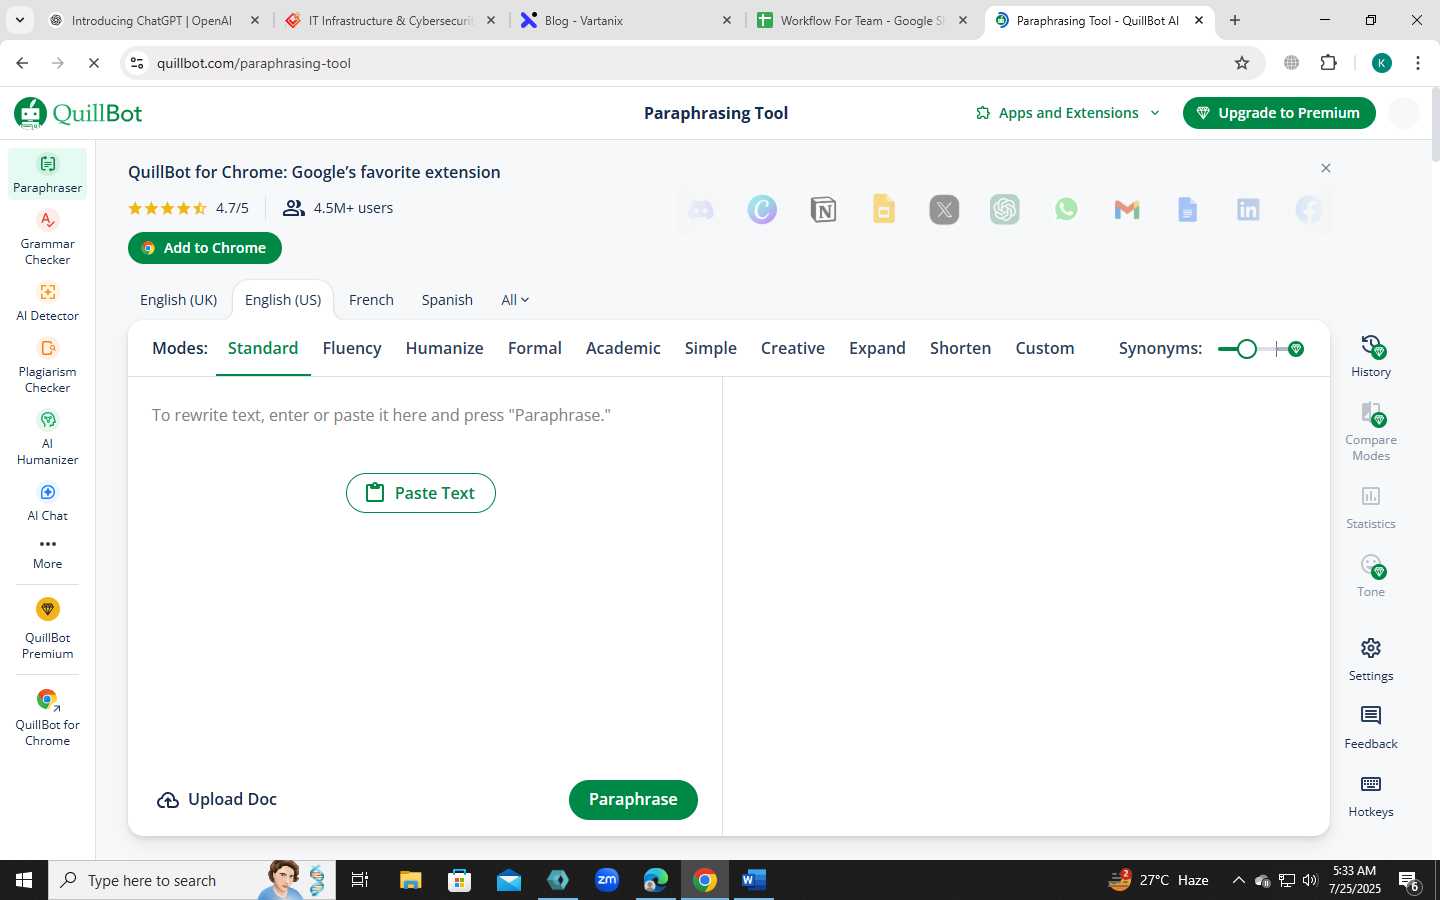
Task: Open the Paraphraser tool in sidebar
Action: point(47,173)
